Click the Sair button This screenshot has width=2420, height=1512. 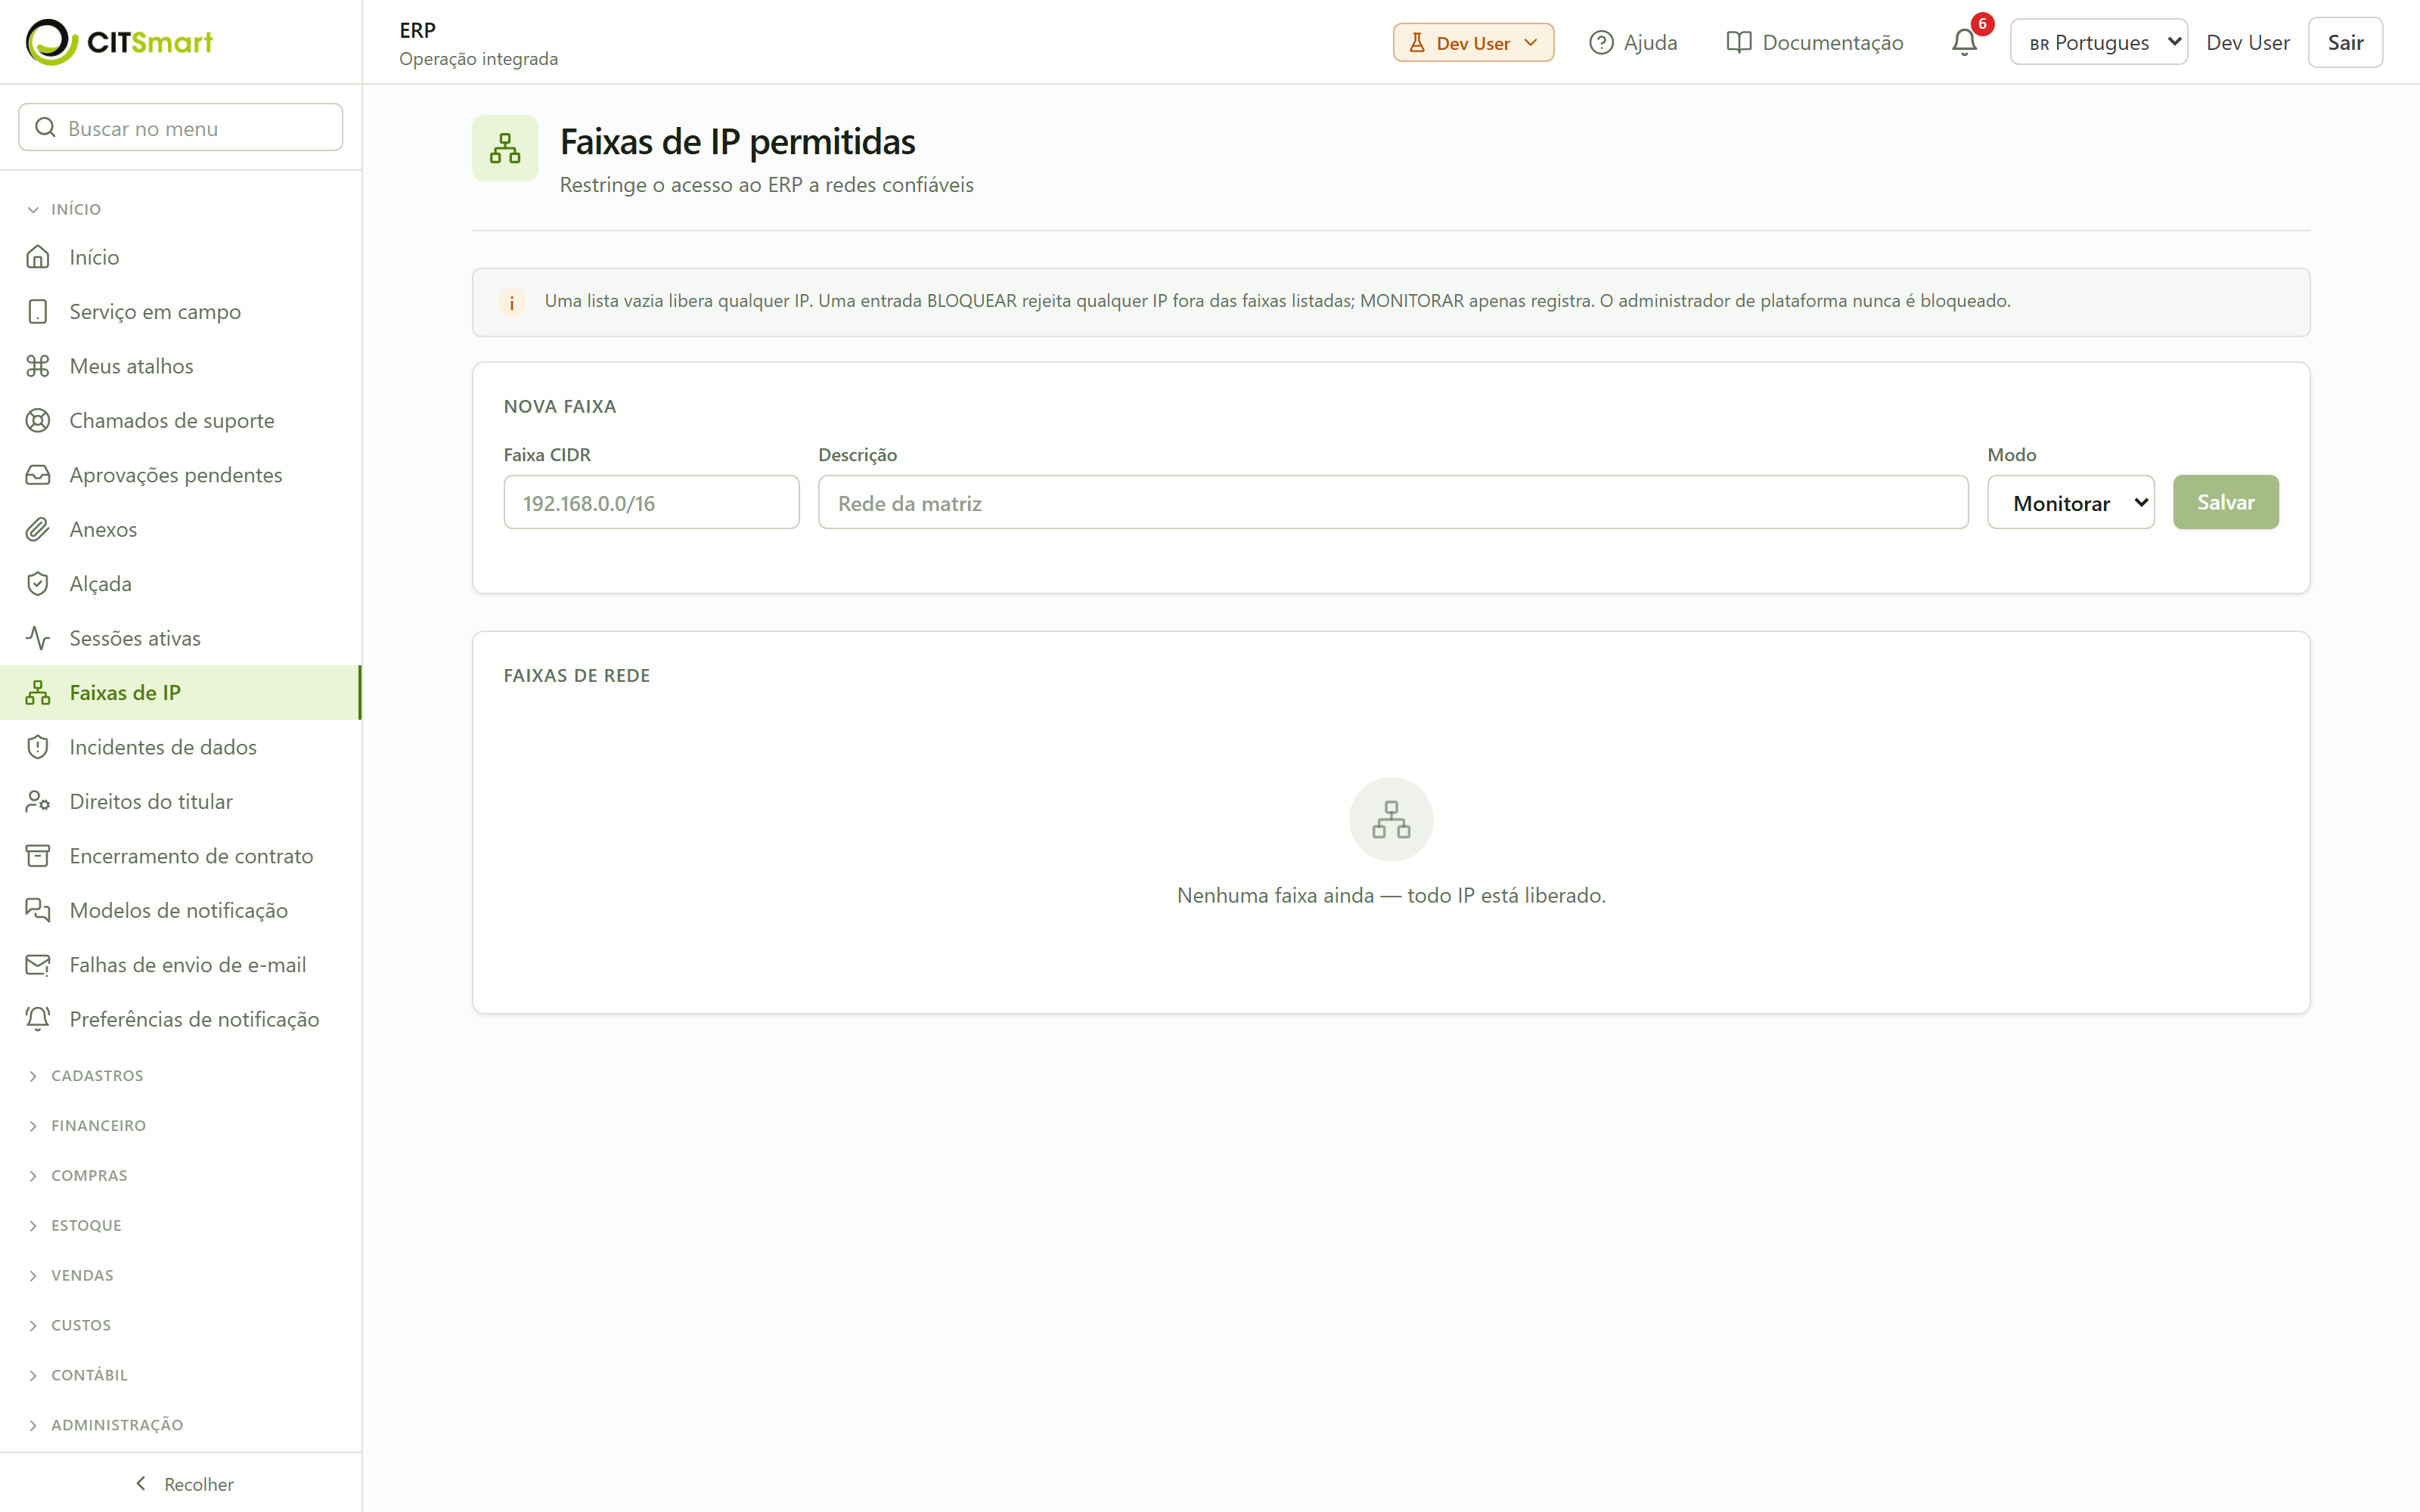[2345, 42]
